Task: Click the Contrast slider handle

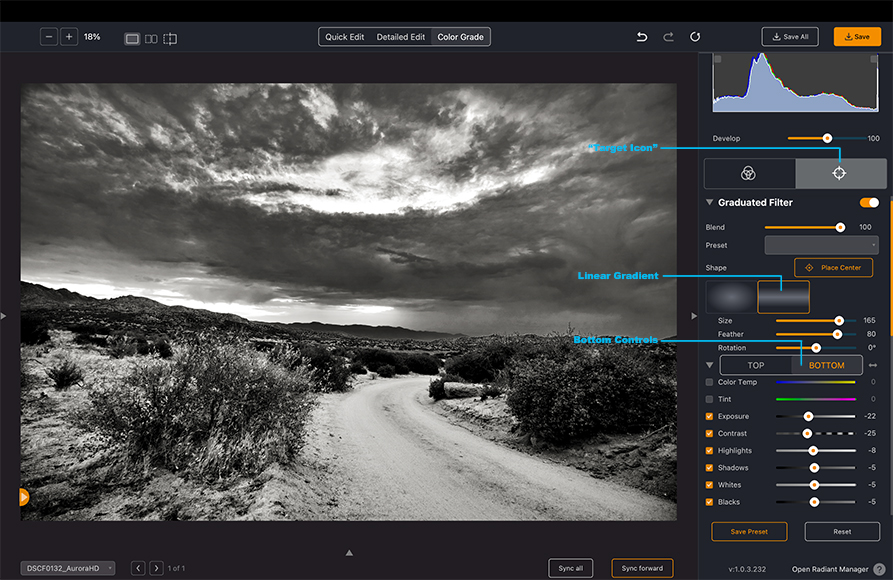Action: (807, 434)
